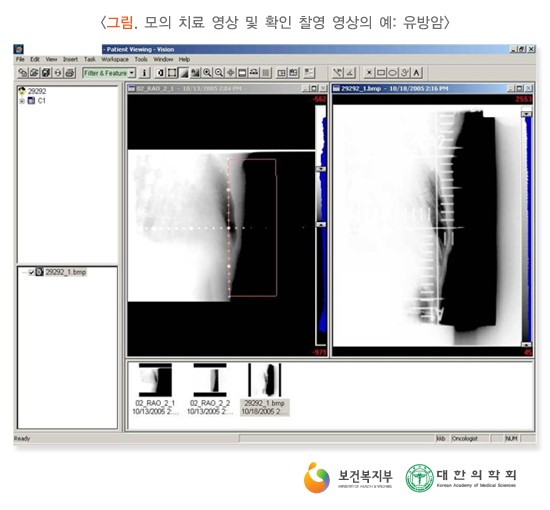Viewport: 550px width, 510px height.
Task: Click the zoom out magnifier icon
Action: tap(219, 73)
